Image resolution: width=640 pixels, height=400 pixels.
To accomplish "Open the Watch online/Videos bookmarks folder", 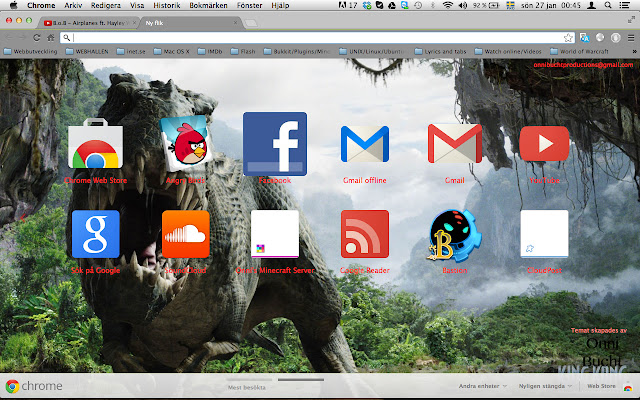I will 508,51.
